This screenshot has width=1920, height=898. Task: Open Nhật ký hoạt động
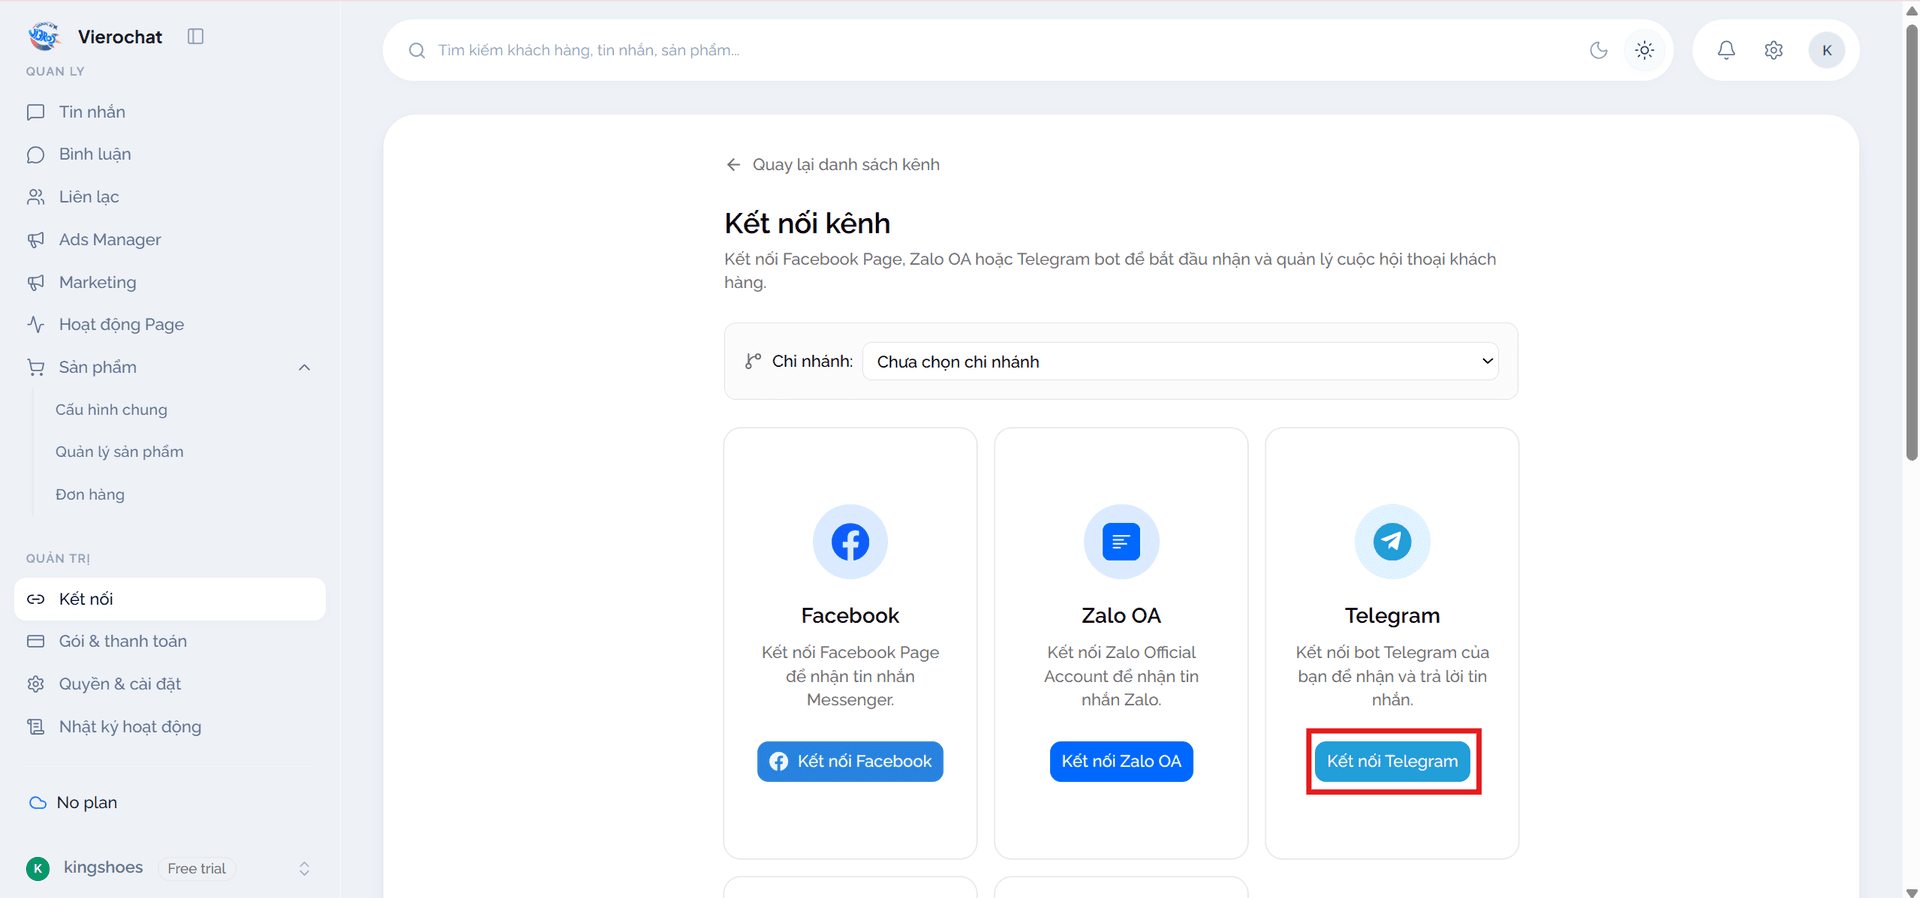click(170, 727)
